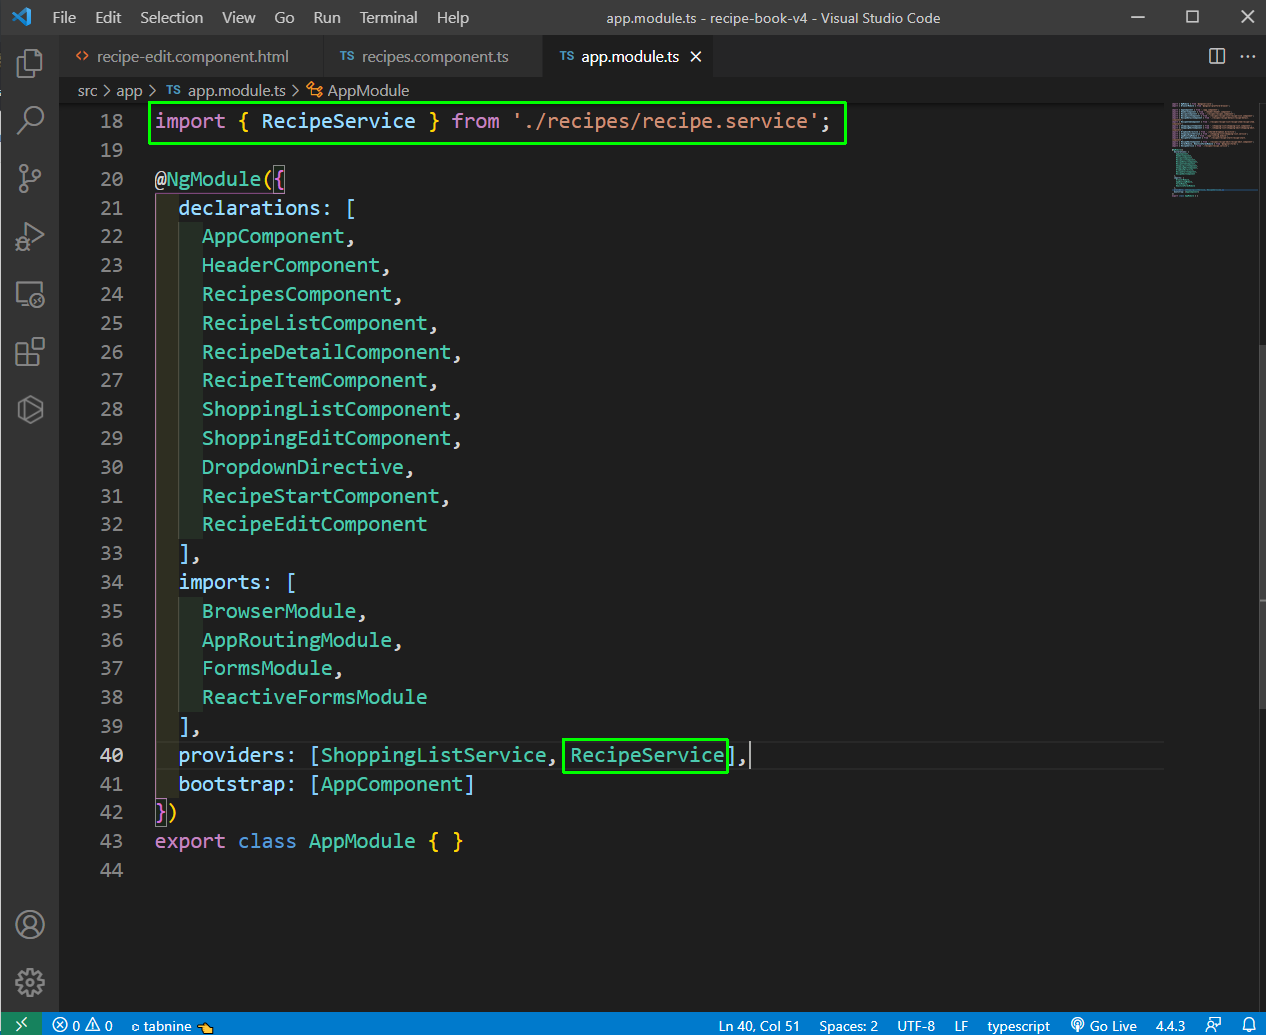The width and height of the screenshot is (1266, 1035).
Task: Click Ln 40, Col 51 to go to line
Action: tap(759, 1025)
